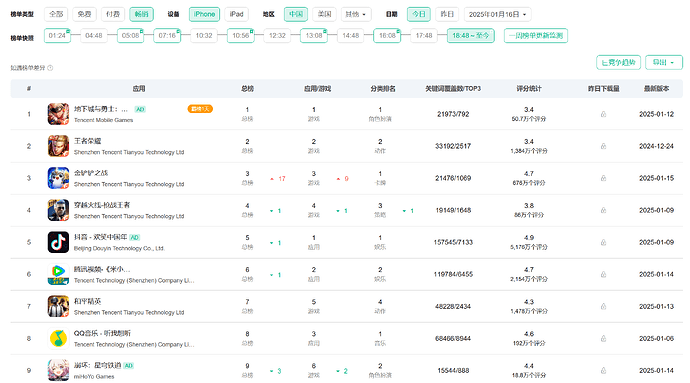Open the 穿越火线 app icon in row 4
Viewport: 690px width, 383px height.
pos(58,210)
